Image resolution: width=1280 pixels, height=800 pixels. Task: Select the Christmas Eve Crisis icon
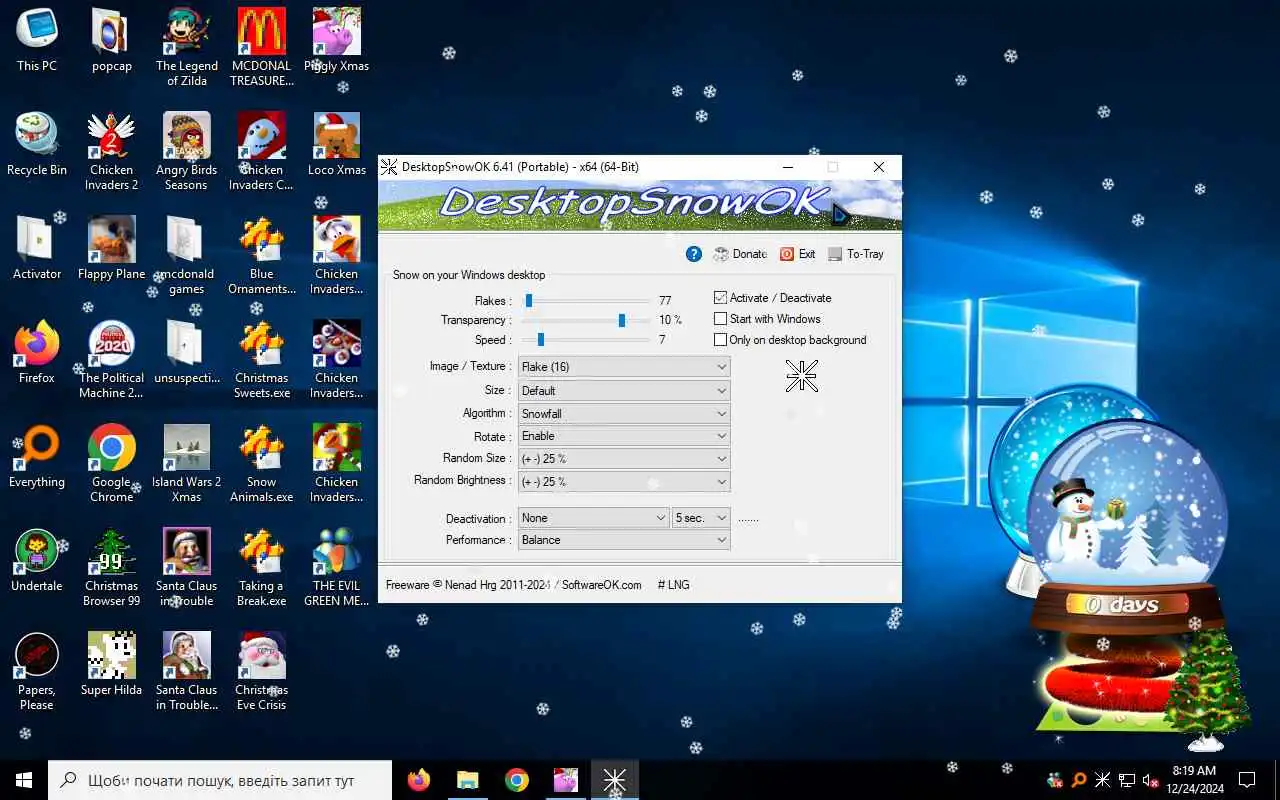point(262,671)
